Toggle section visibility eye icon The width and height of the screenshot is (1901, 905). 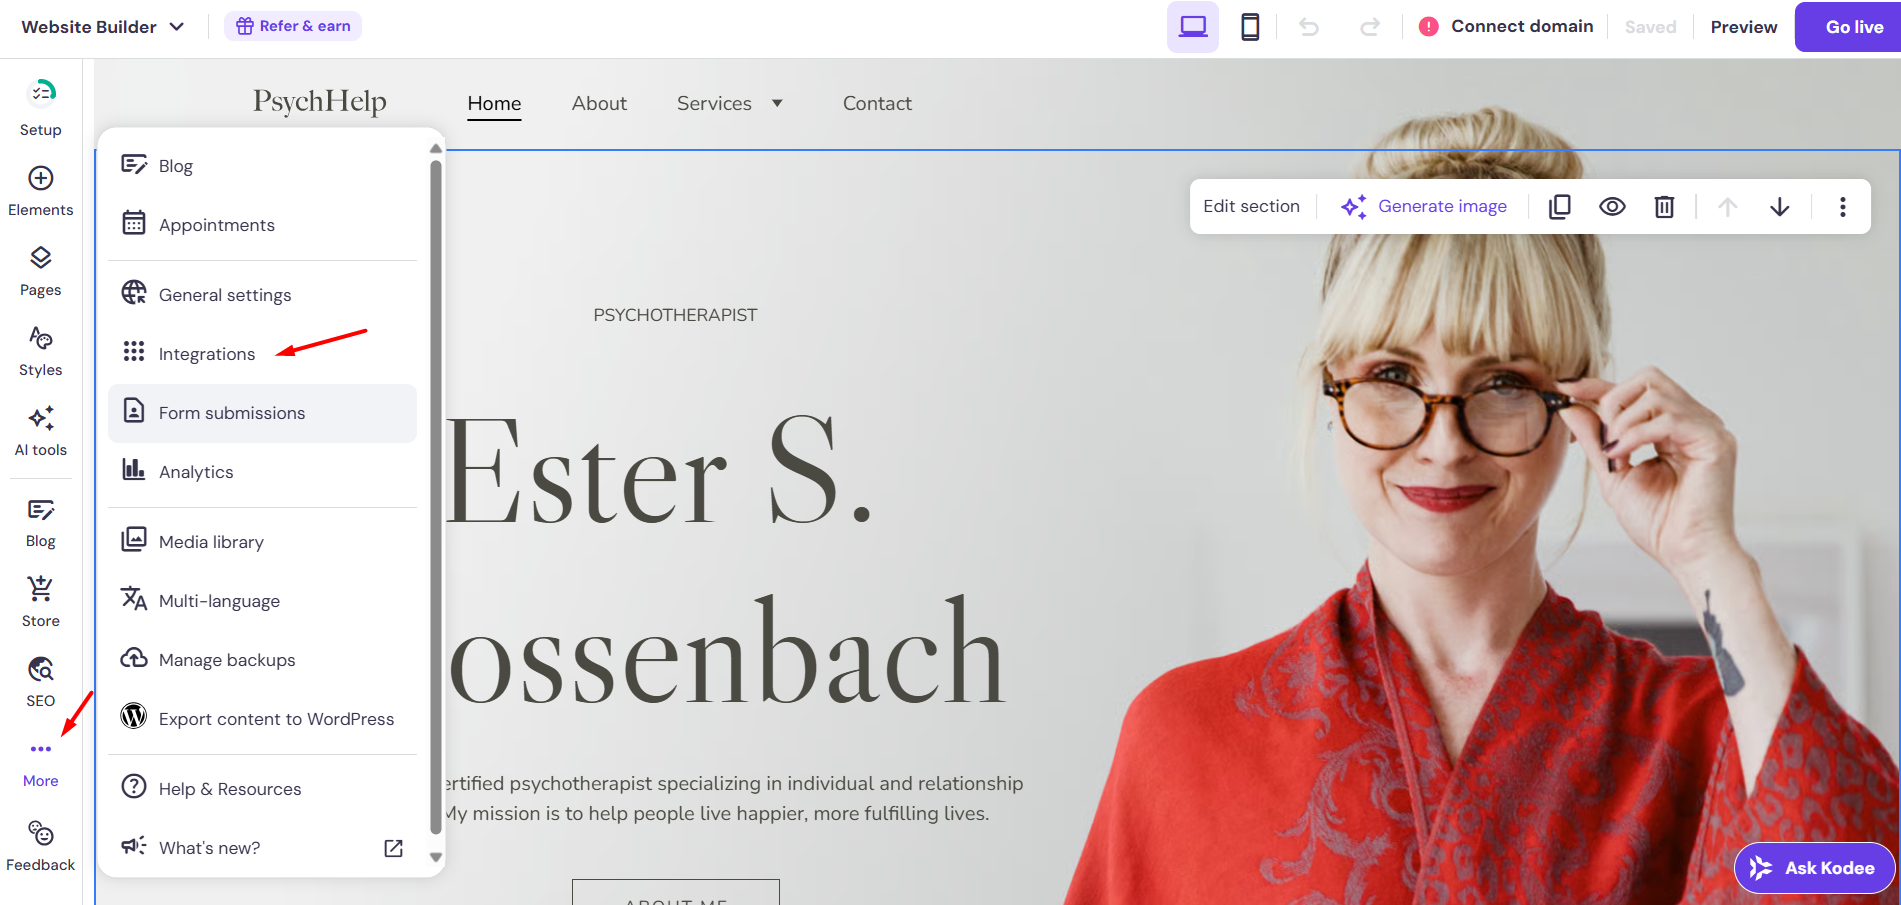1612,206
